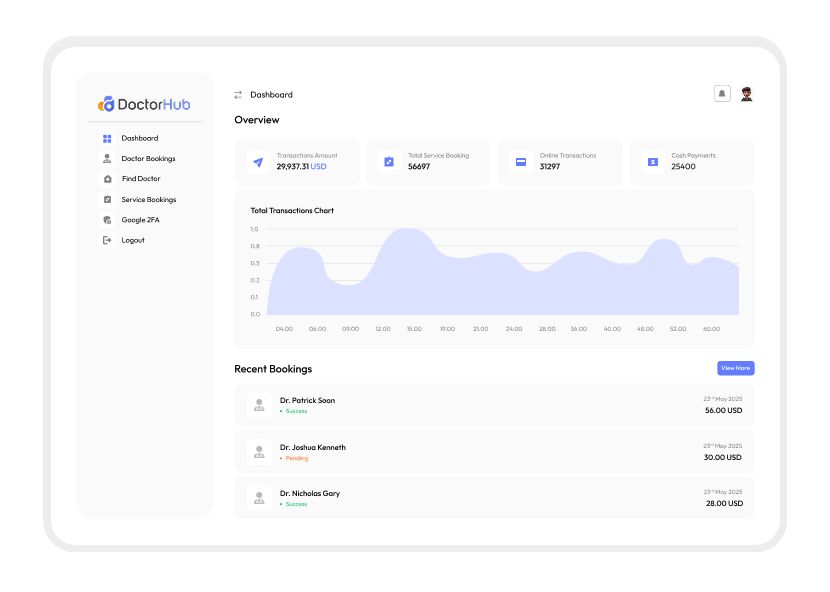Open Google 2FA settings
Image resolution: width=830 pixels, height=592 pixels.
click(139, 220)
